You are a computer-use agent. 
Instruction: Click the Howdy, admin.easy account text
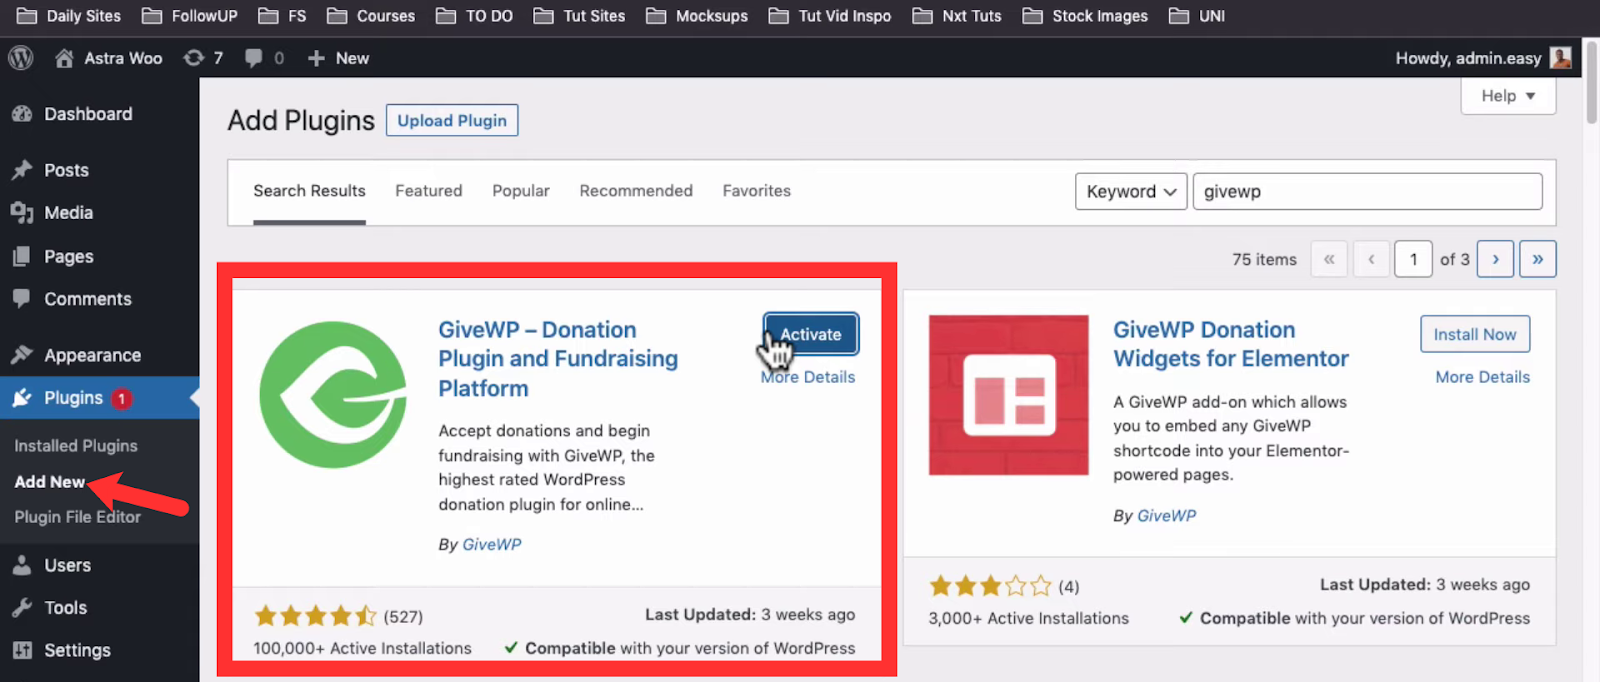coord(1468,58)
